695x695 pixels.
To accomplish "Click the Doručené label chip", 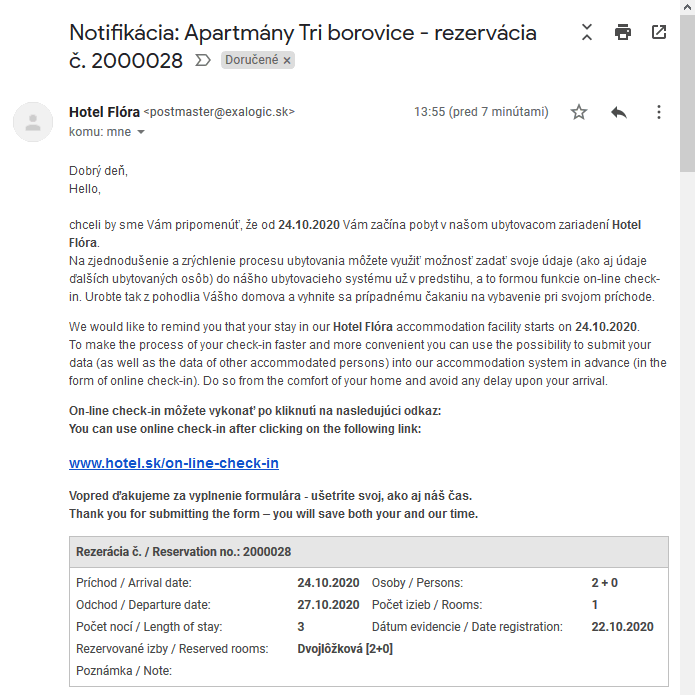I will 250,61.
